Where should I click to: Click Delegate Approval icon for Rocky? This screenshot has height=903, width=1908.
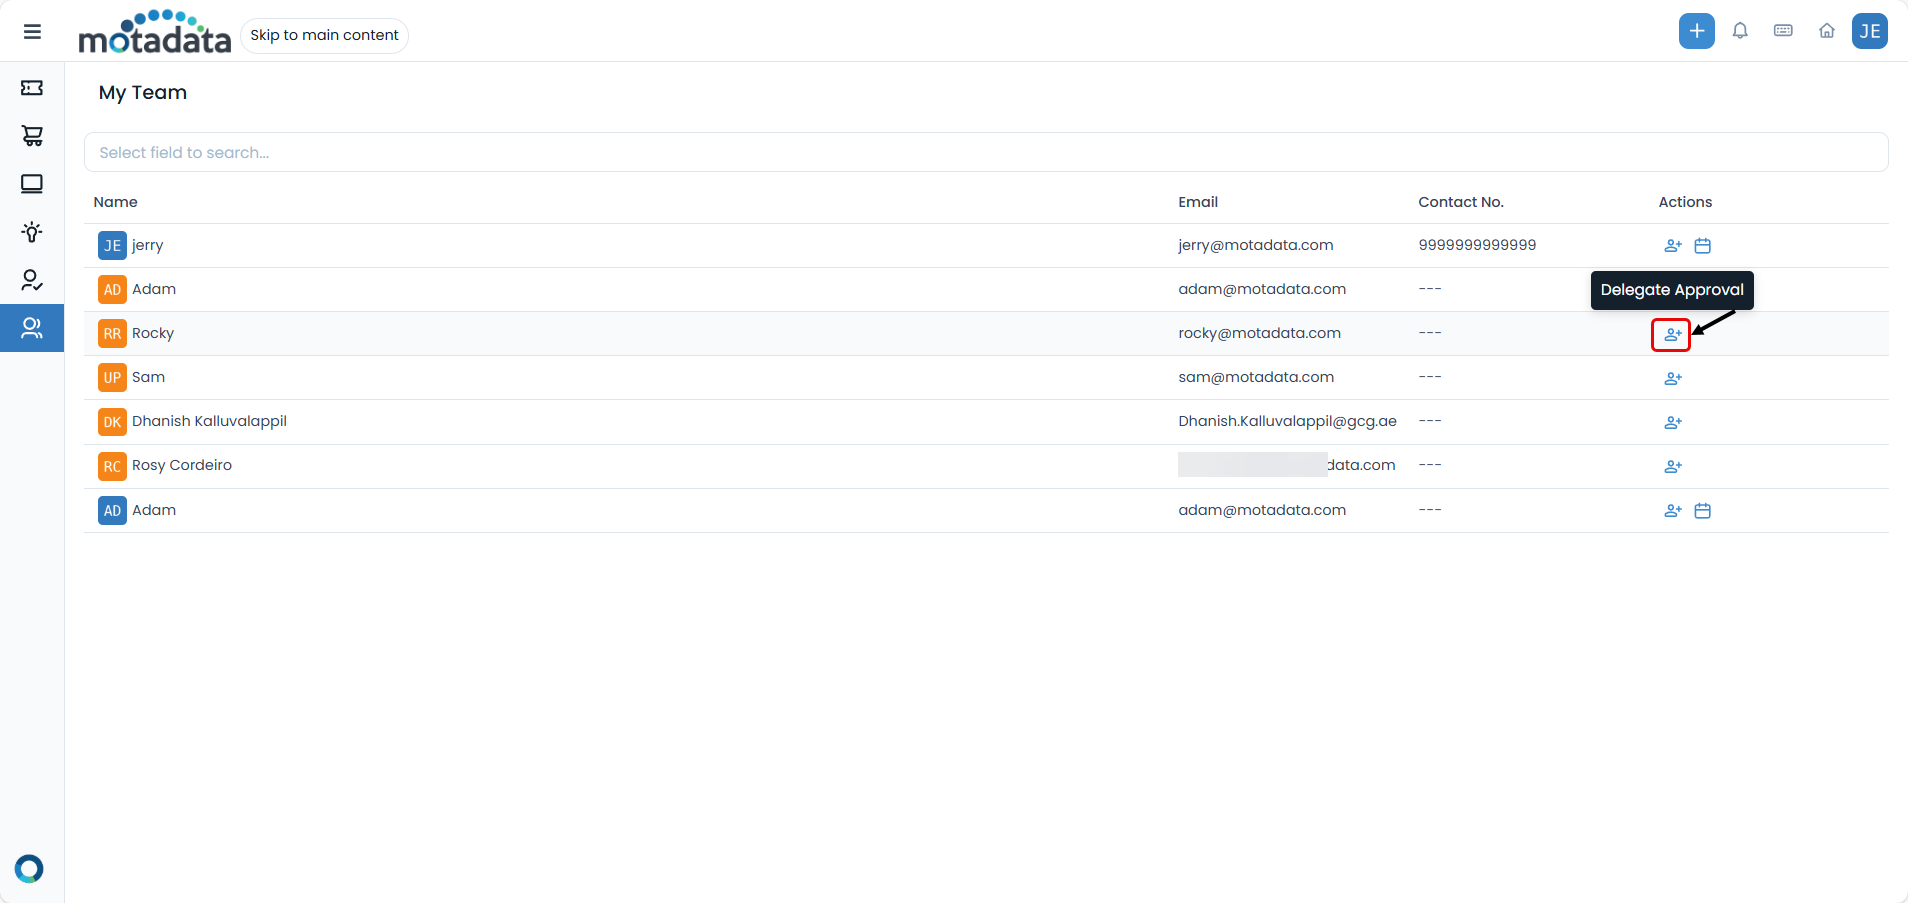pos(1672,335)
